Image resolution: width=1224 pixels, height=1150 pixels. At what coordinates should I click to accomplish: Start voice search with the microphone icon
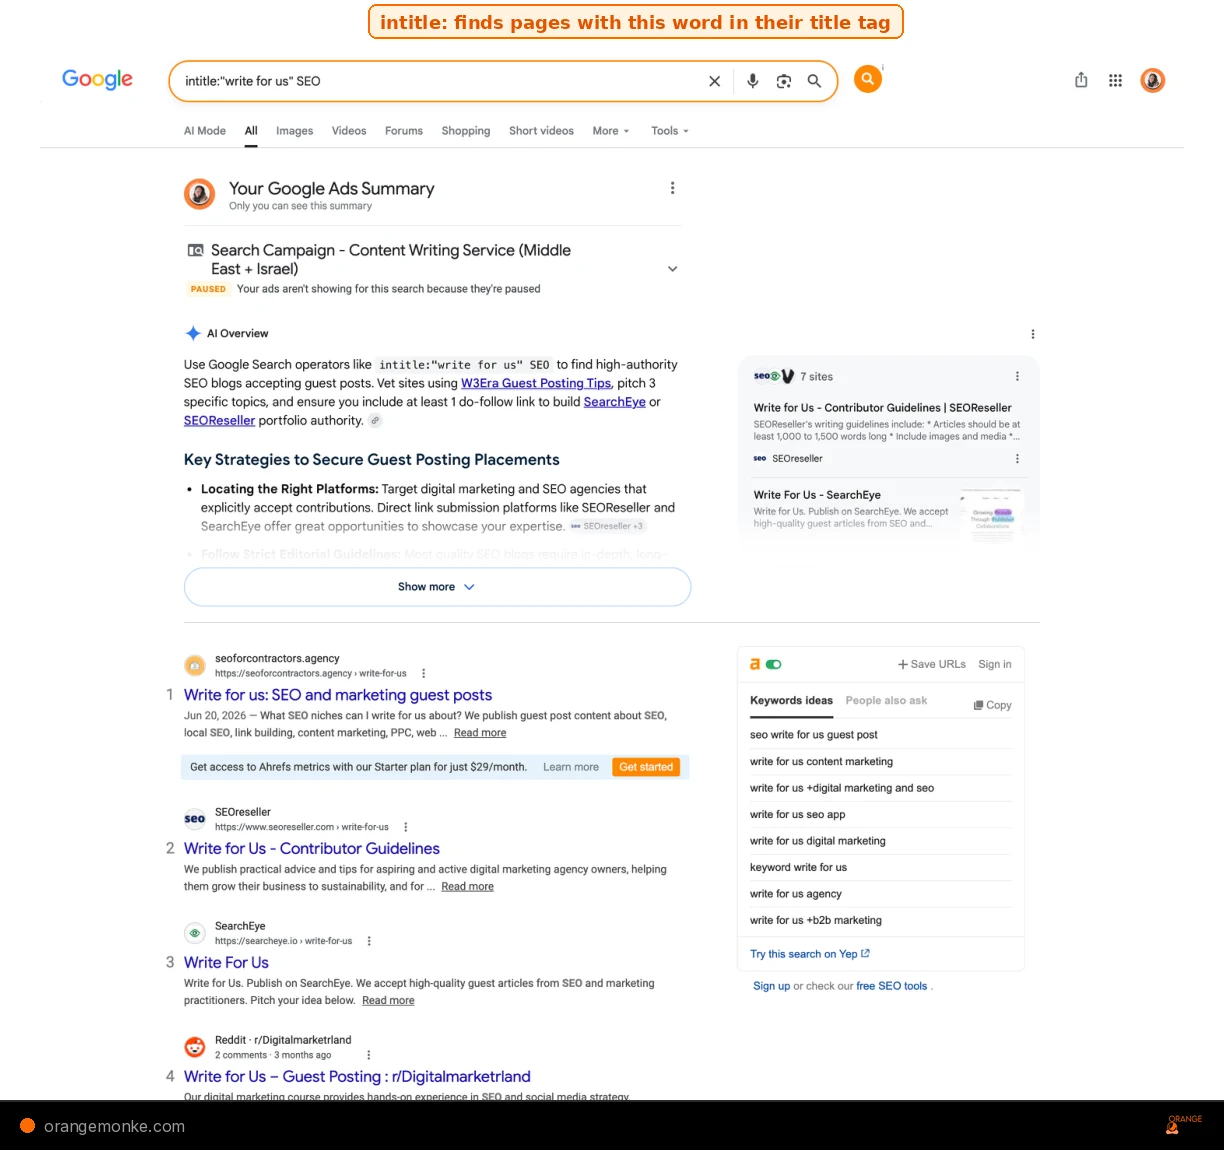pyautogui.click(x=752, y=81)
